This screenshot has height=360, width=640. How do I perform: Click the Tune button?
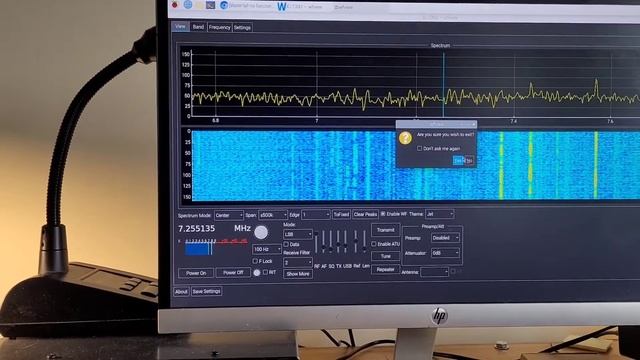pos(385,256)
